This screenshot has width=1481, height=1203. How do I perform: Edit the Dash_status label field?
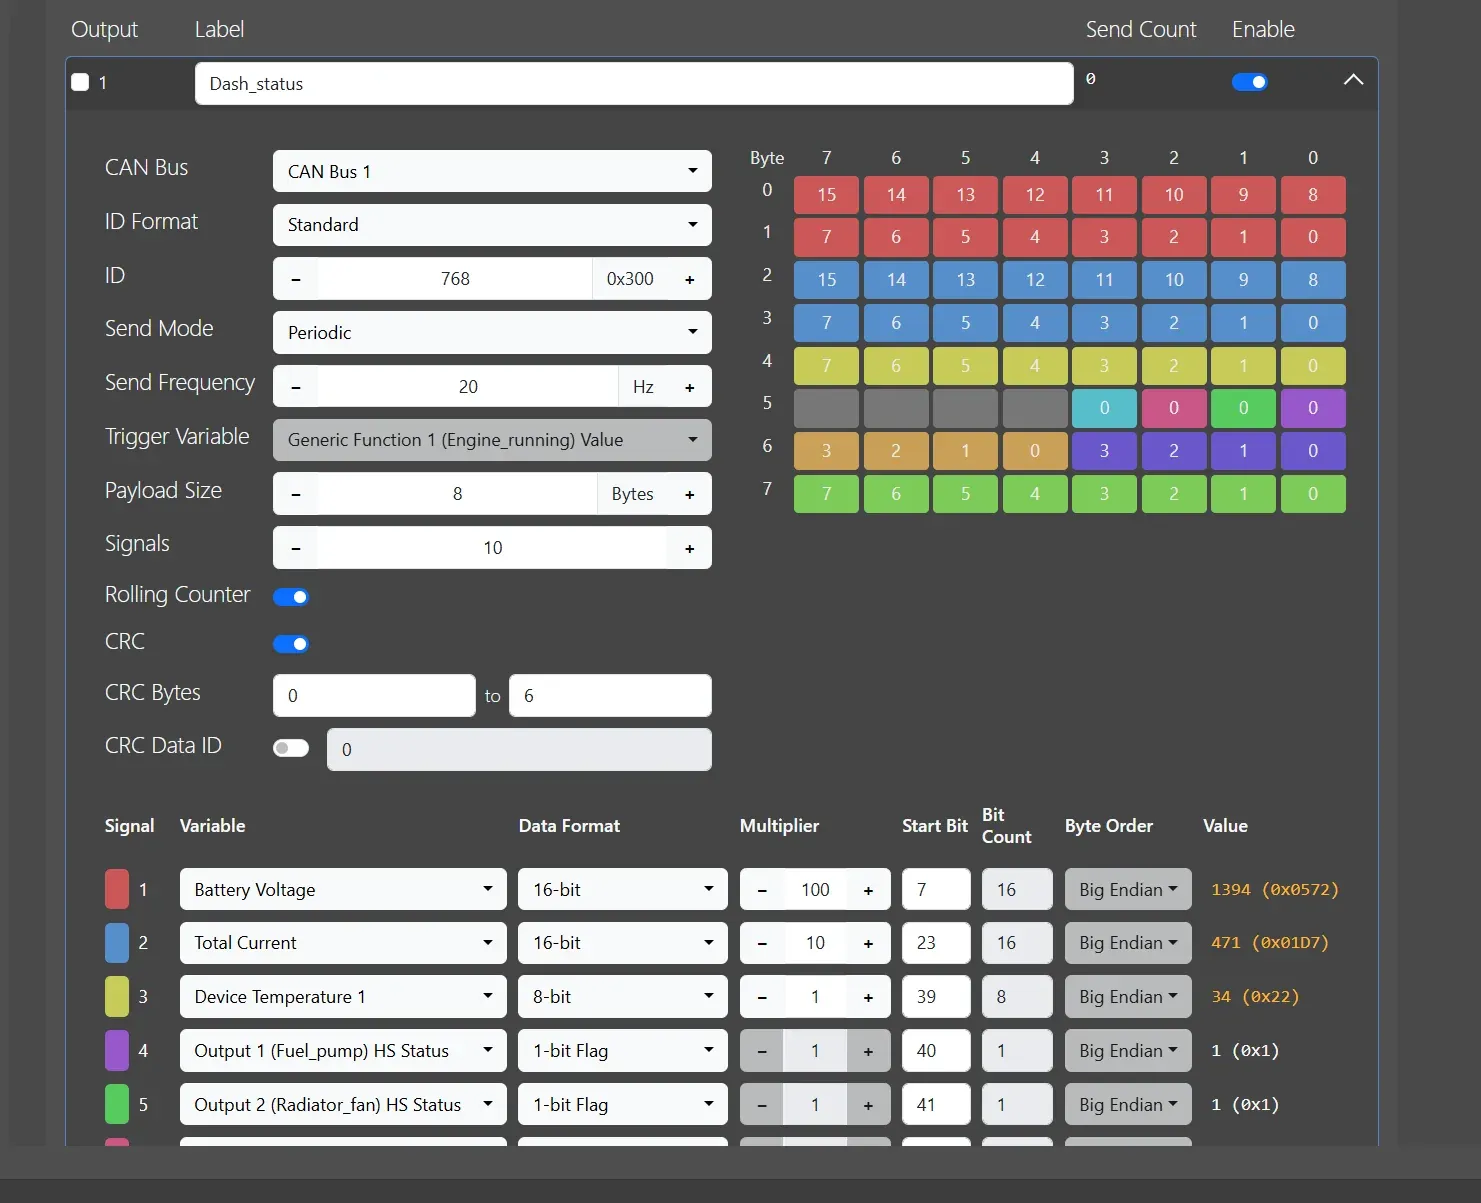[x=634, y=84]
